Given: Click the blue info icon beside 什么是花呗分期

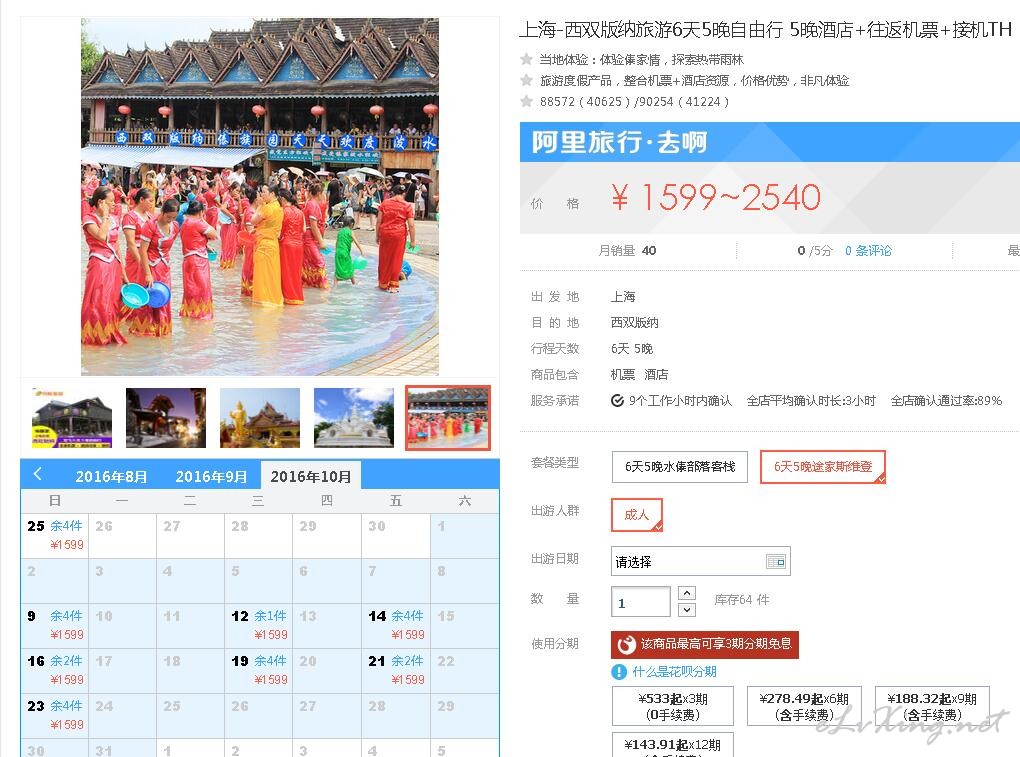Looking at the screenshot, I should pos(619,672).
